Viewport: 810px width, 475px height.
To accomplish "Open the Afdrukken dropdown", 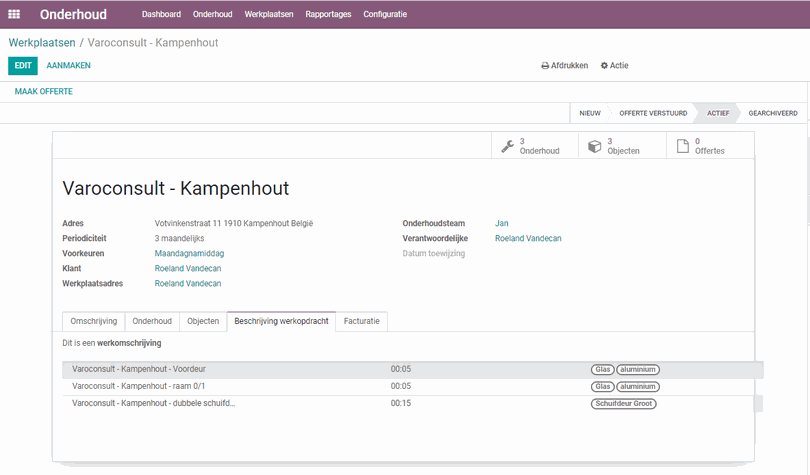I will coord(564,66).
